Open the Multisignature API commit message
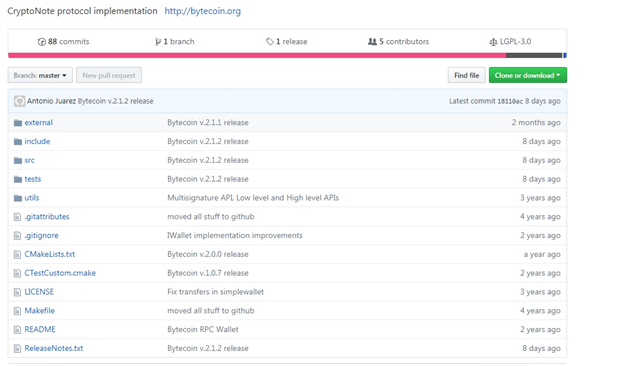The width and height of the screenshot is (628, 366). (253, 198)
